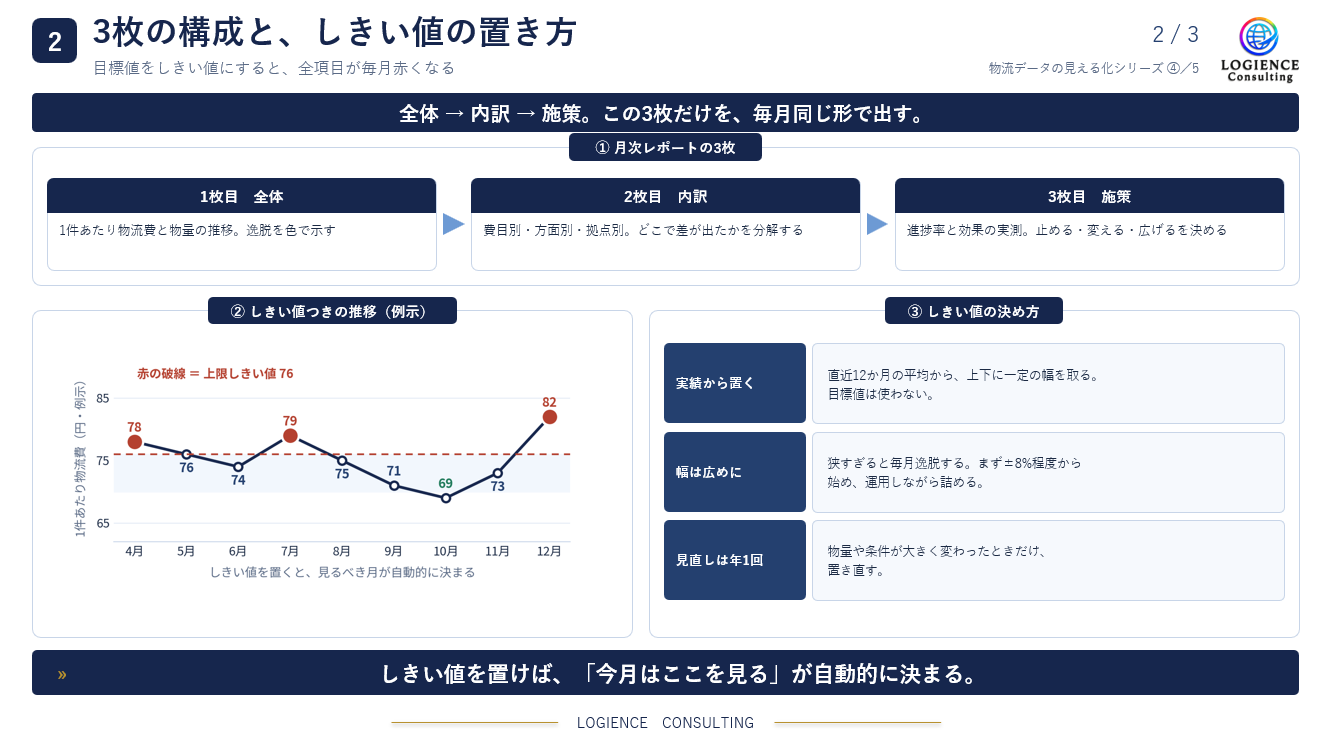
Task: Click the arrow between 1枚目 and 2枚目 cards
Action: tap(454, 224)
